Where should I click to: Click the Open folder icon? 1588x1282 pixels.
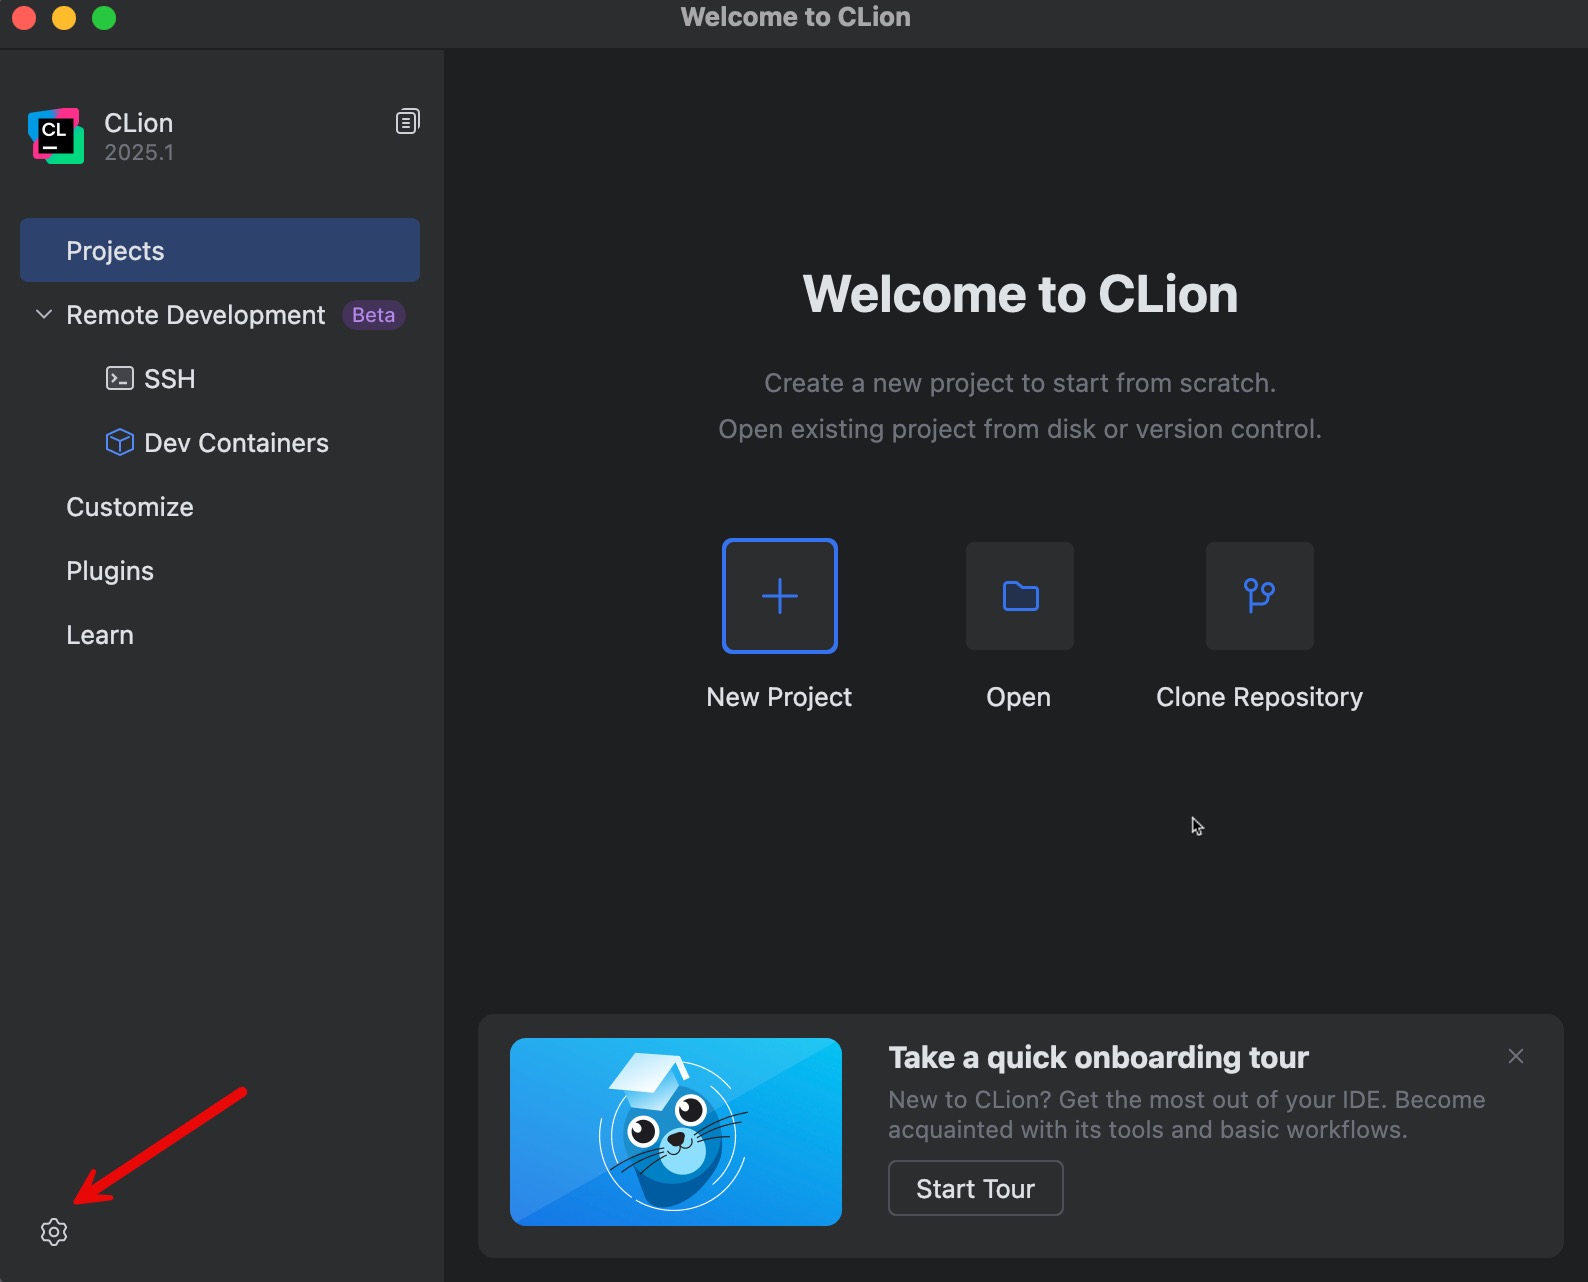pos(1019,596)
